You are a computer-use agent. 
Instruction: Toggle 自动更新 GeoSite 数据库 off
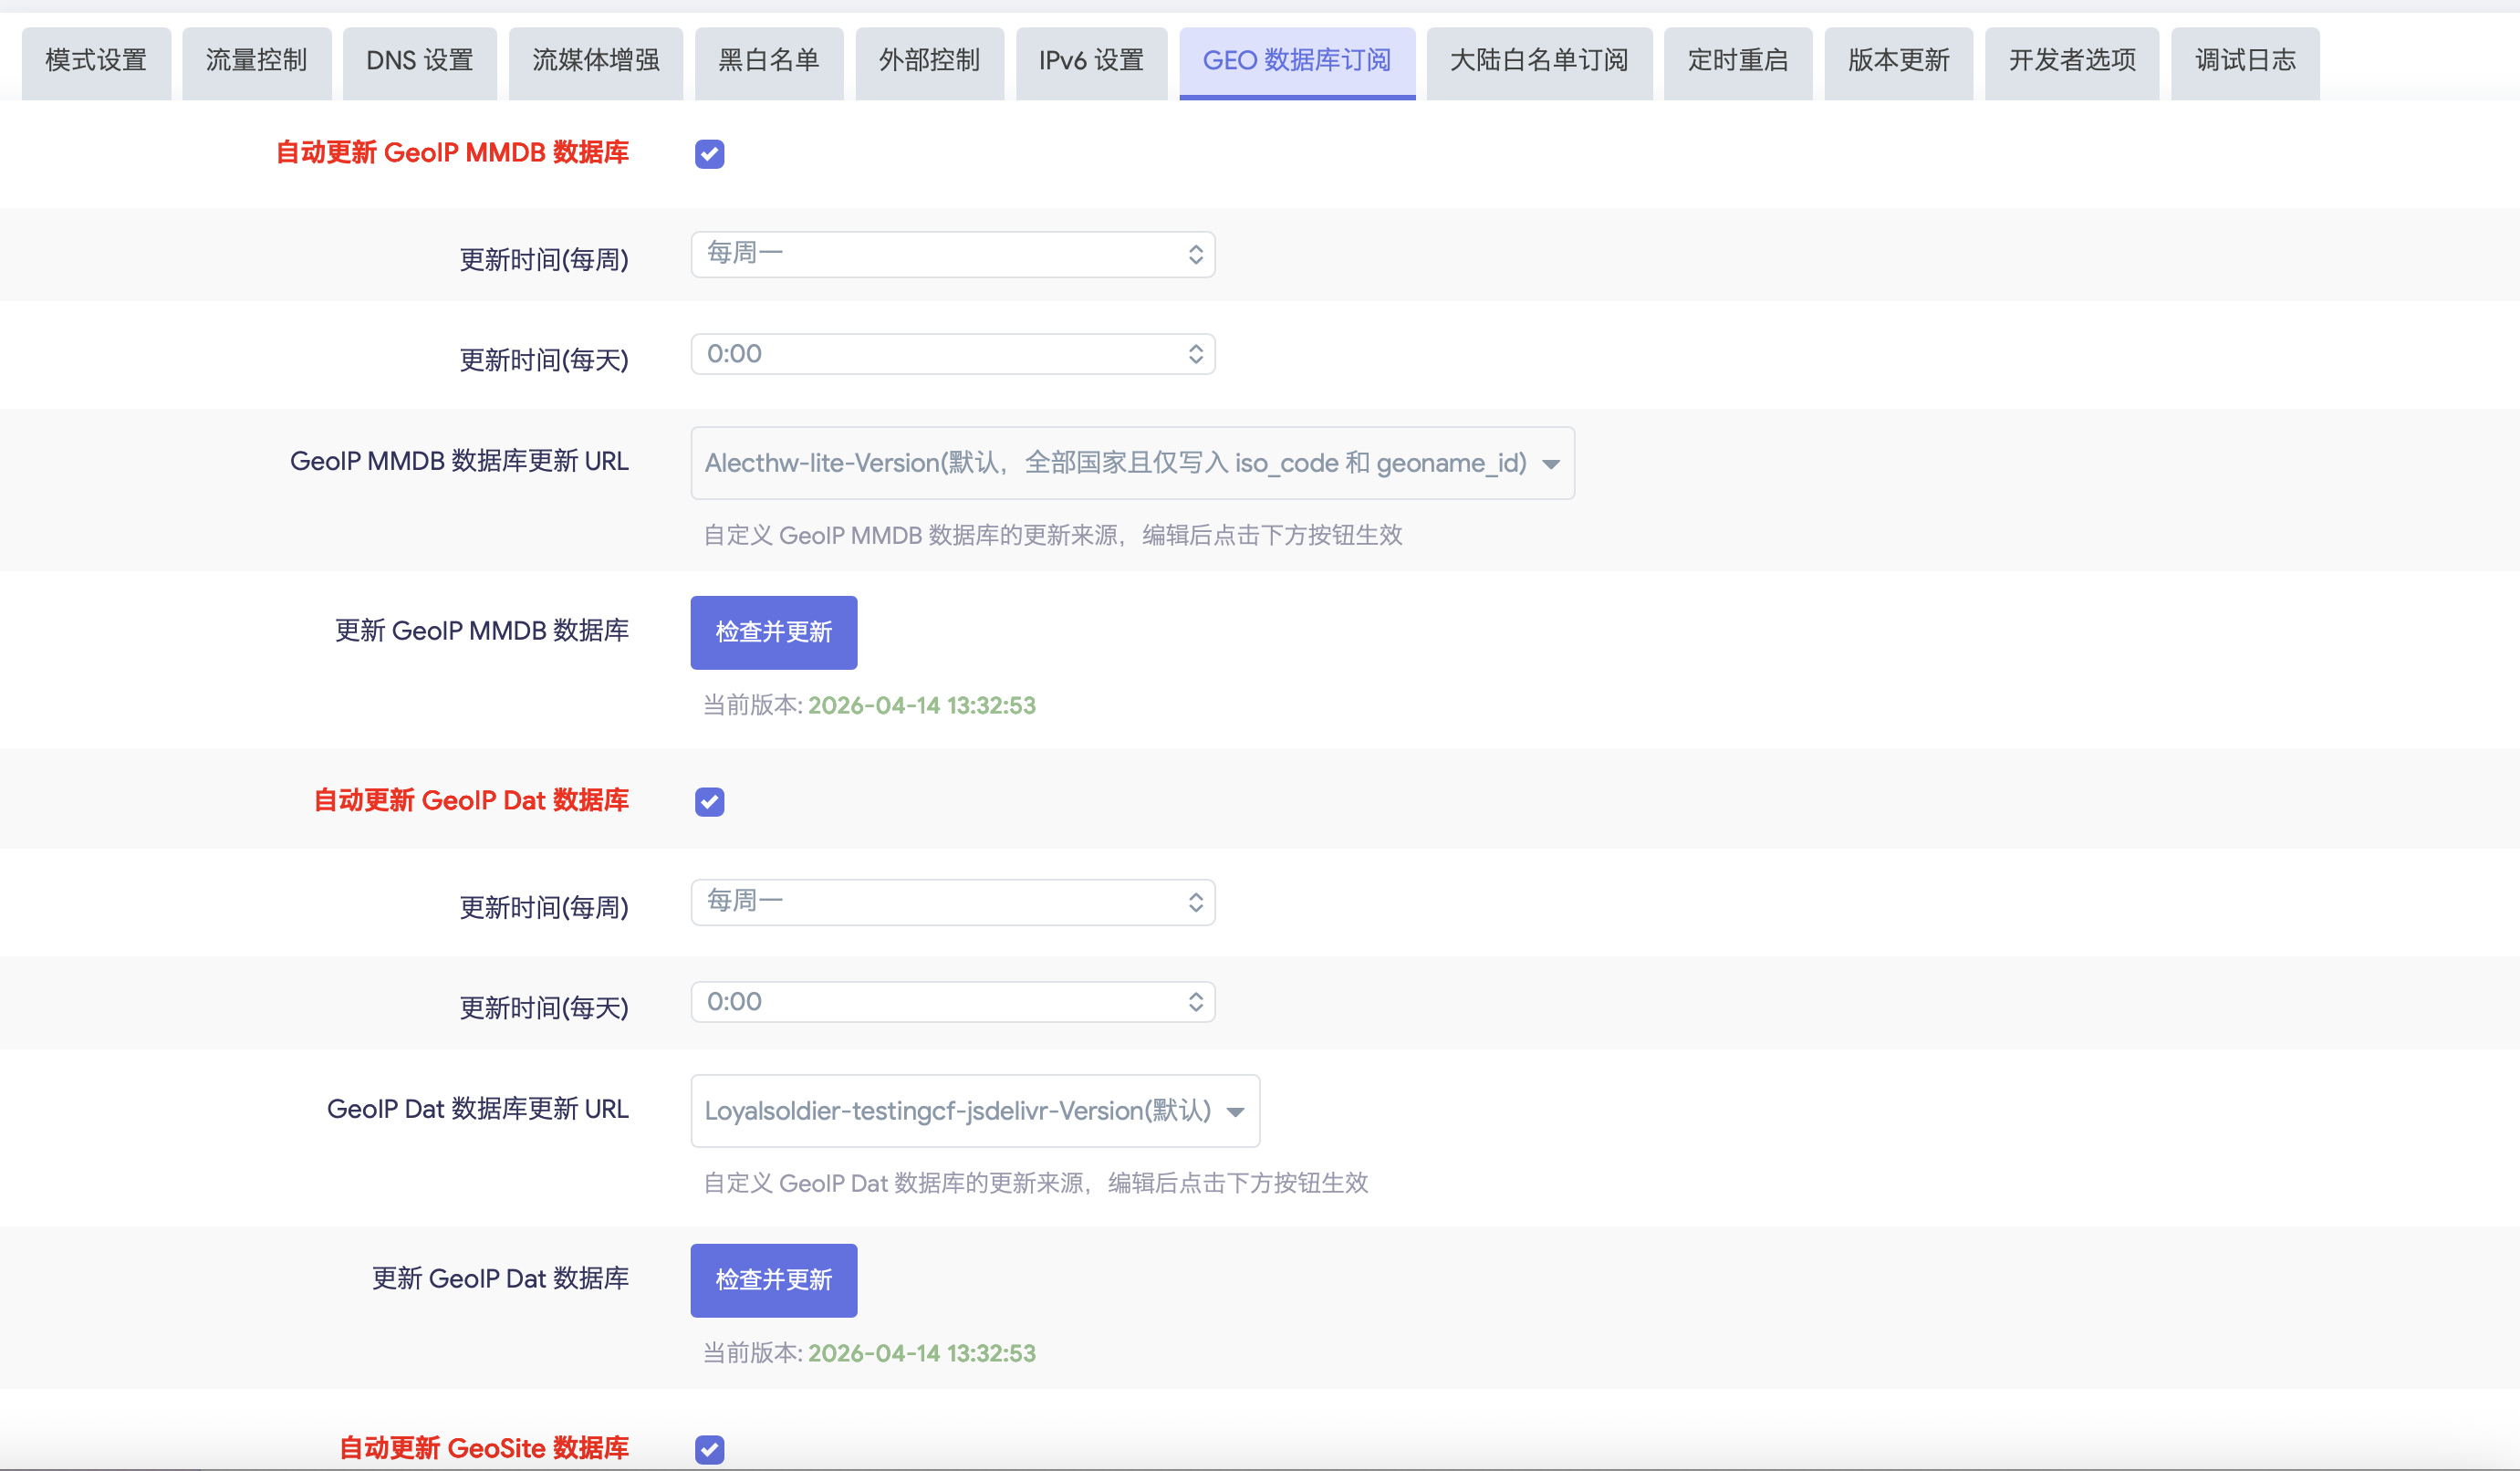709,1448
